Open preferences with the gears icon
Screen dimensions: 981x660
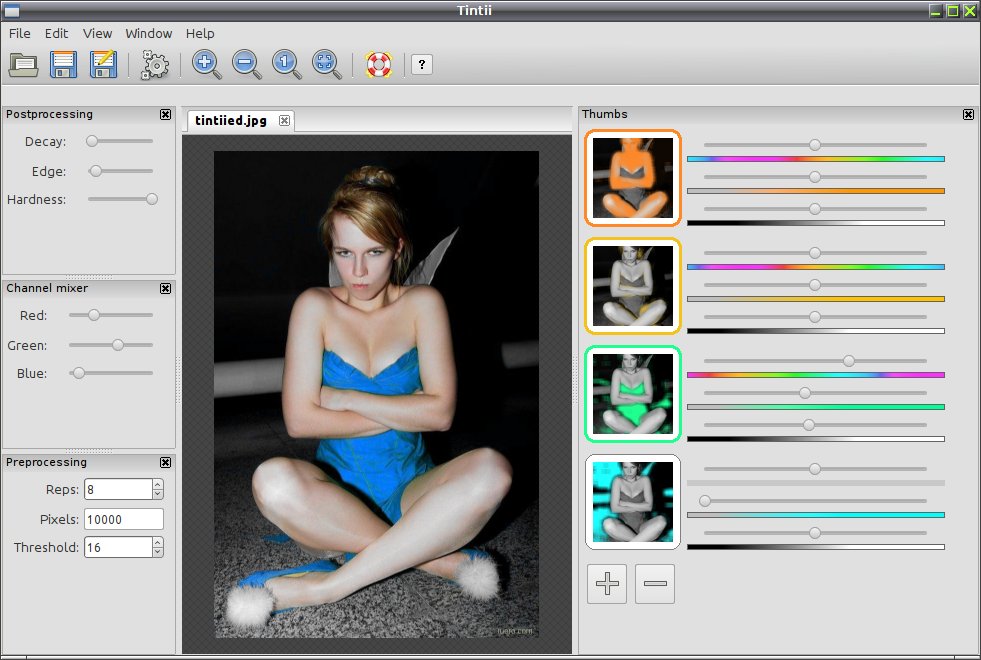pos(155,64)
